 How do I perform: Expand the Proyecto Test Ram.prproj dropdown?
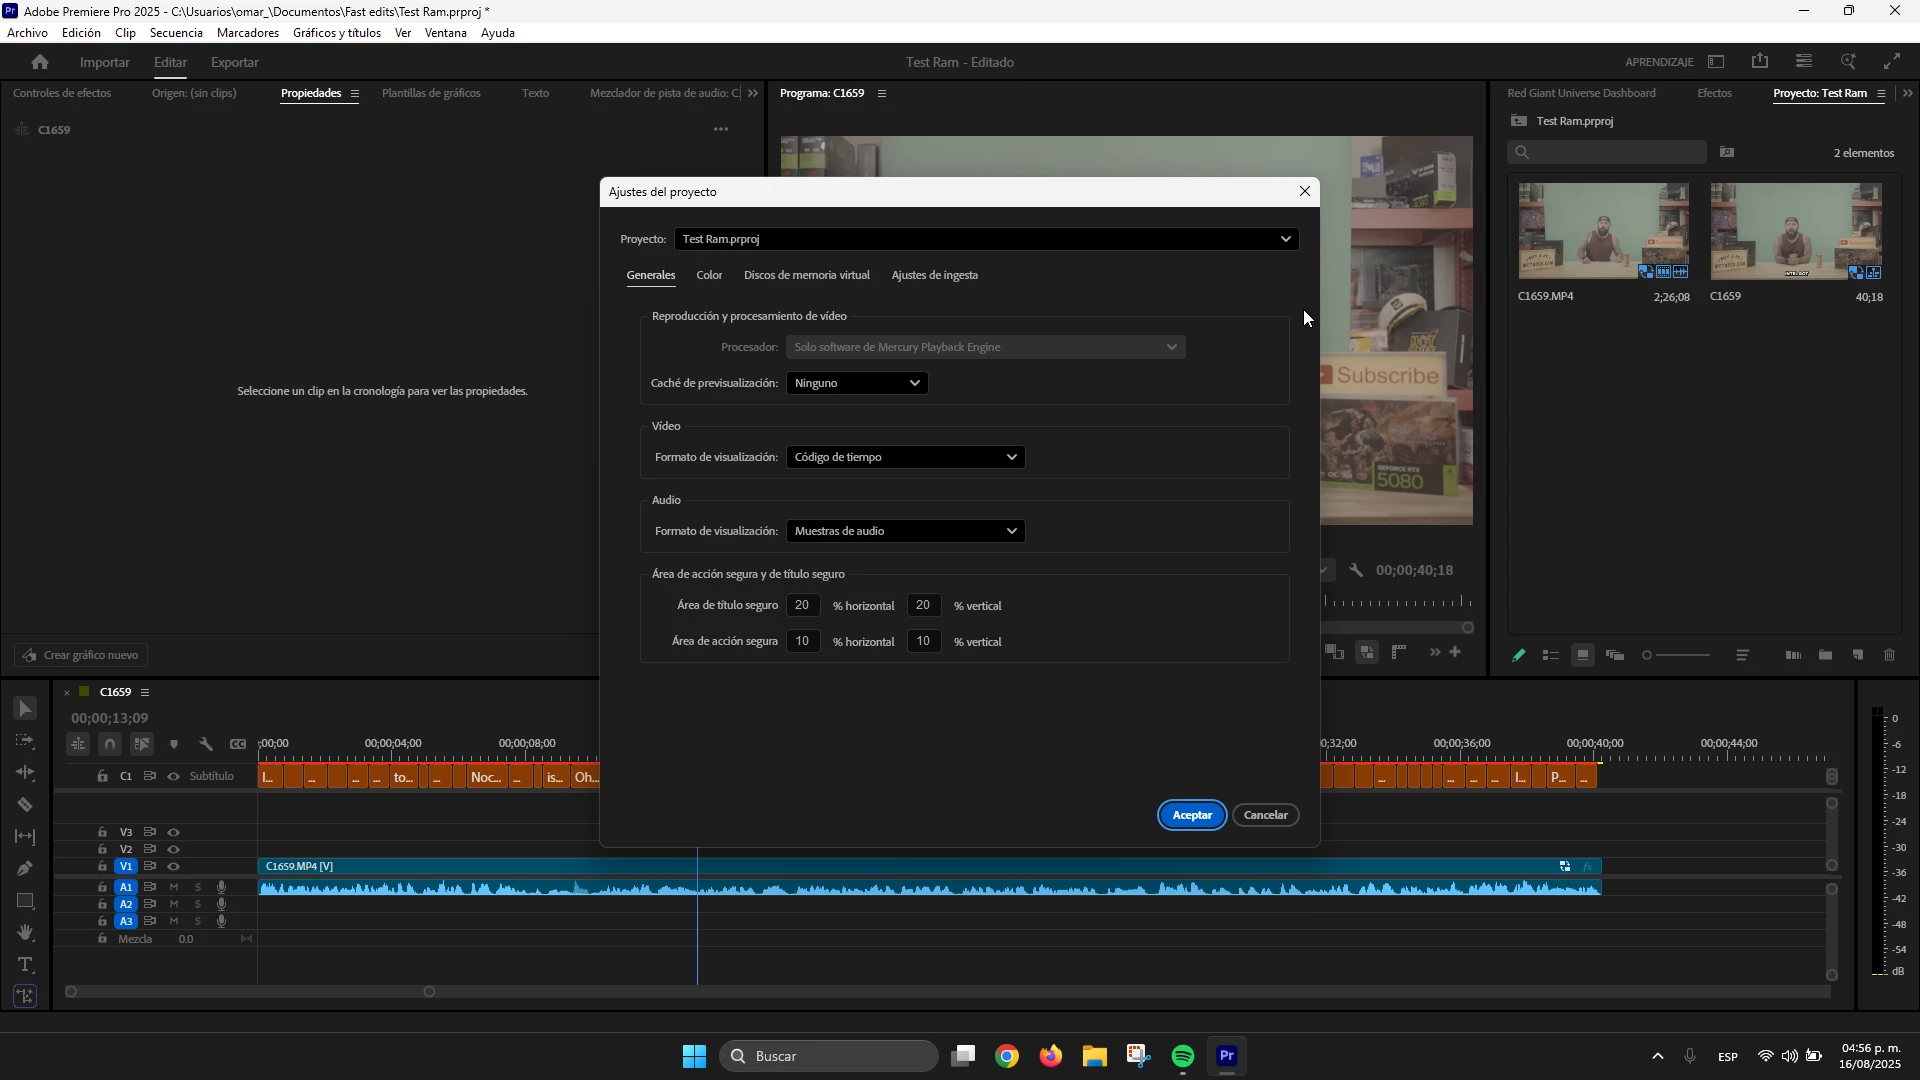coord(986,239)
